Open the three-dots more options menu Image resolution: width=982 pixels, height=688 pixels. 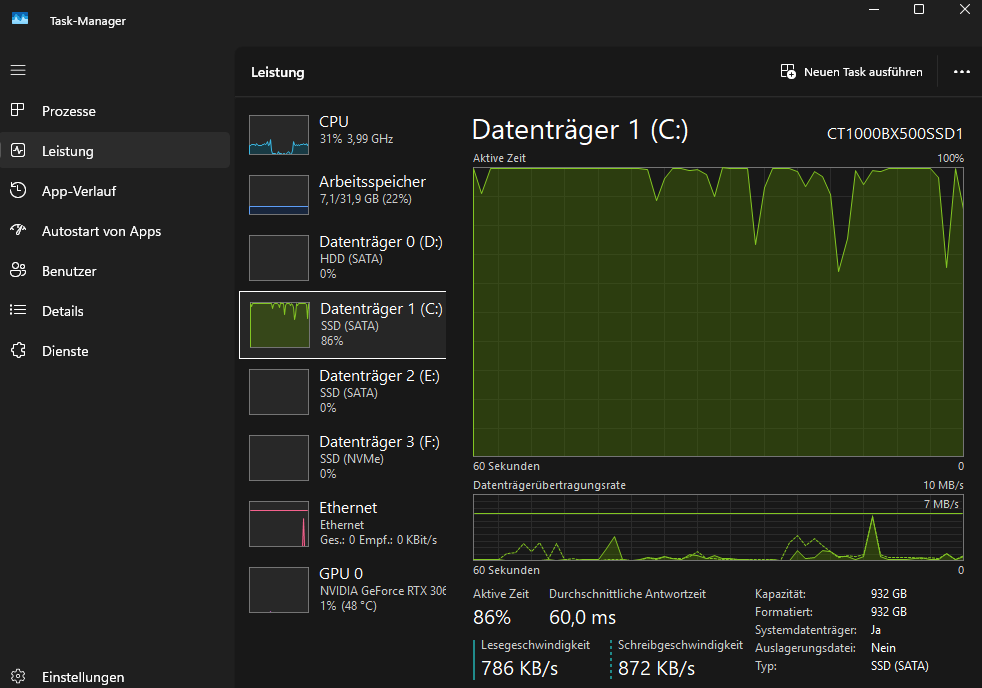[961, 72]
